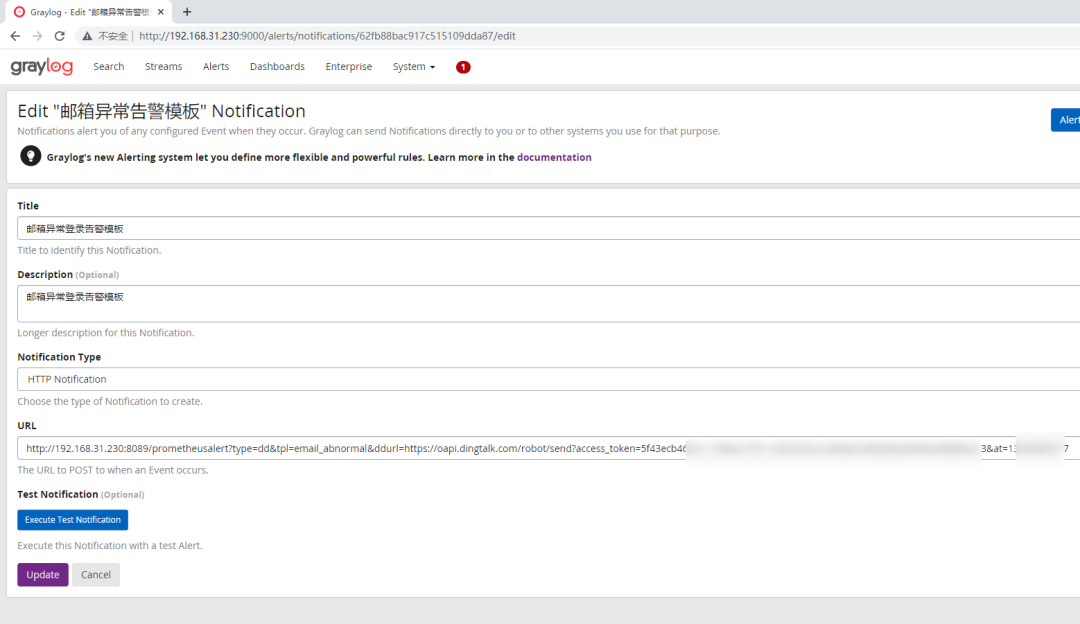
Task: Open a new browser tab
Action: pos(187,12)
